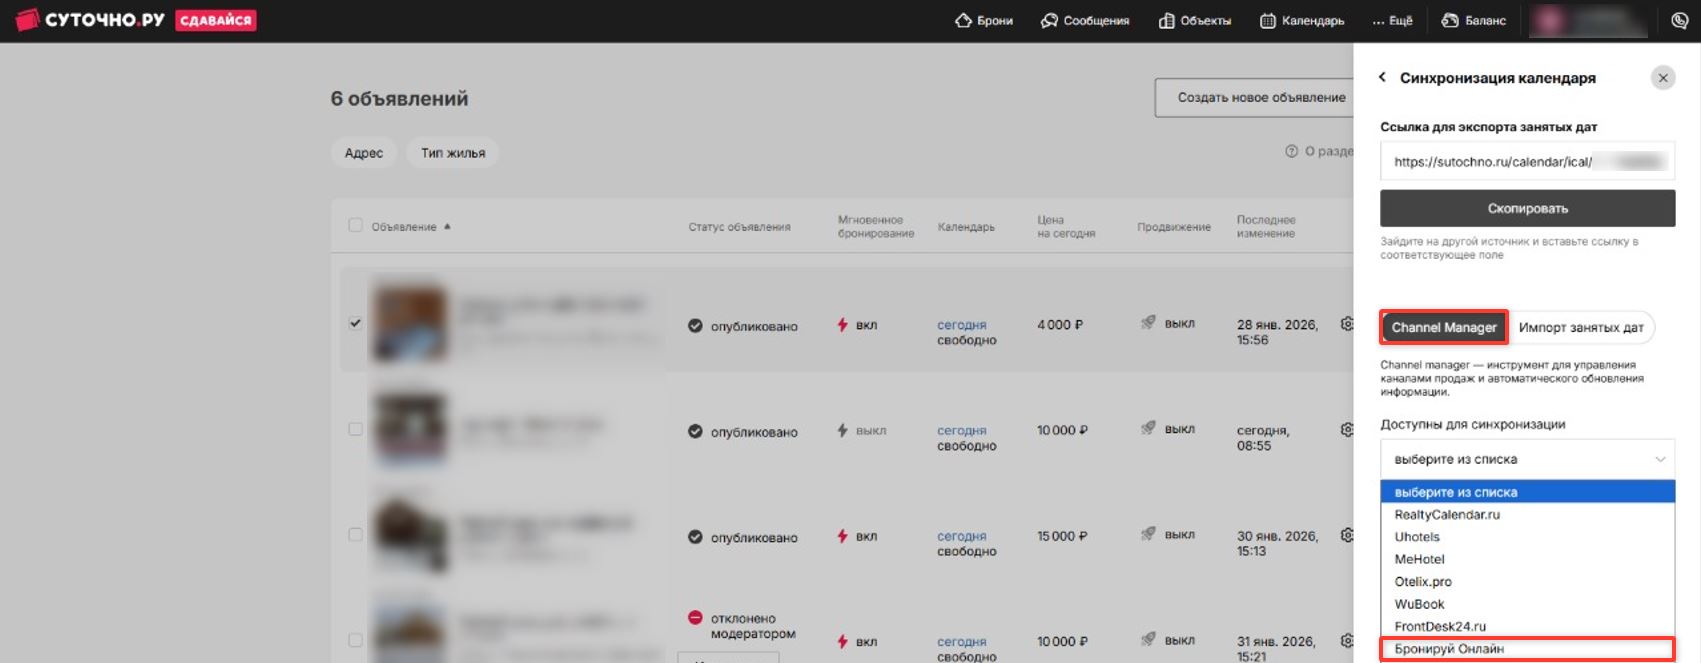This screenshot has height=663, width=1701.
Task: Tick the second listing checkbox
Action: (x=355, y=429)
